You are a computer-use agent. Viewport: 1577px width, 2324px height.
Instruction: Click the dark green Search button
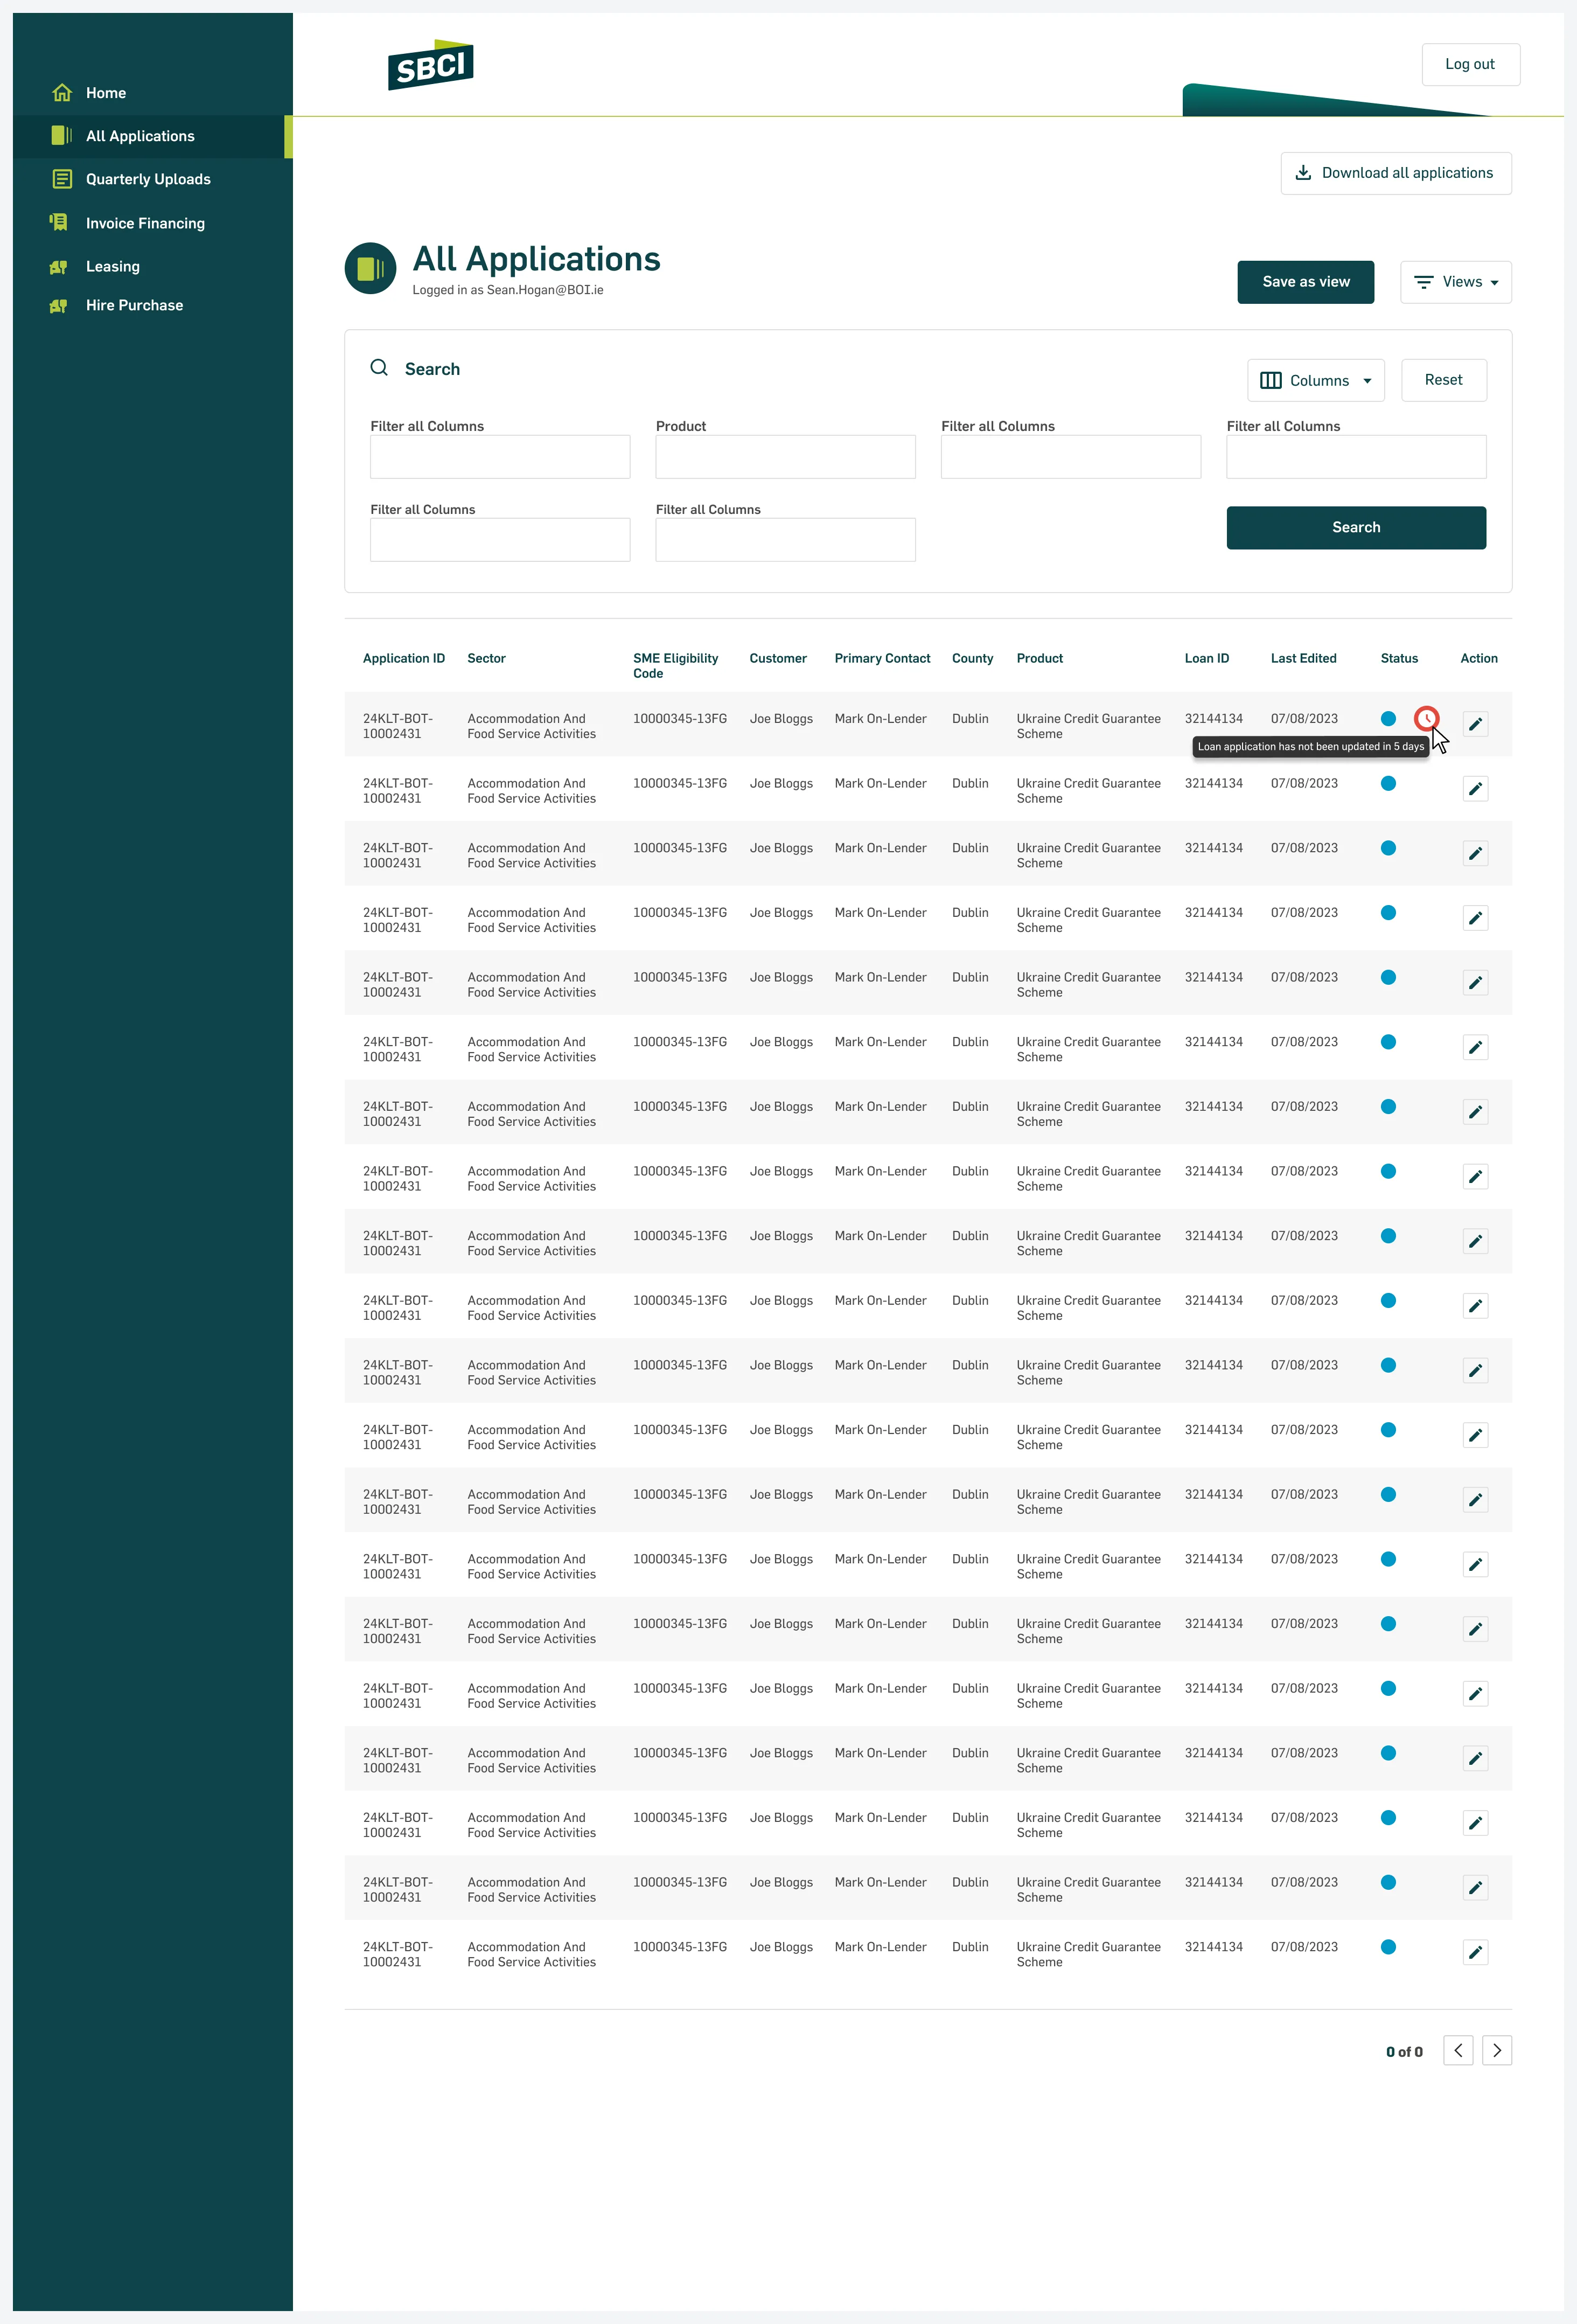click(1356, 527)
